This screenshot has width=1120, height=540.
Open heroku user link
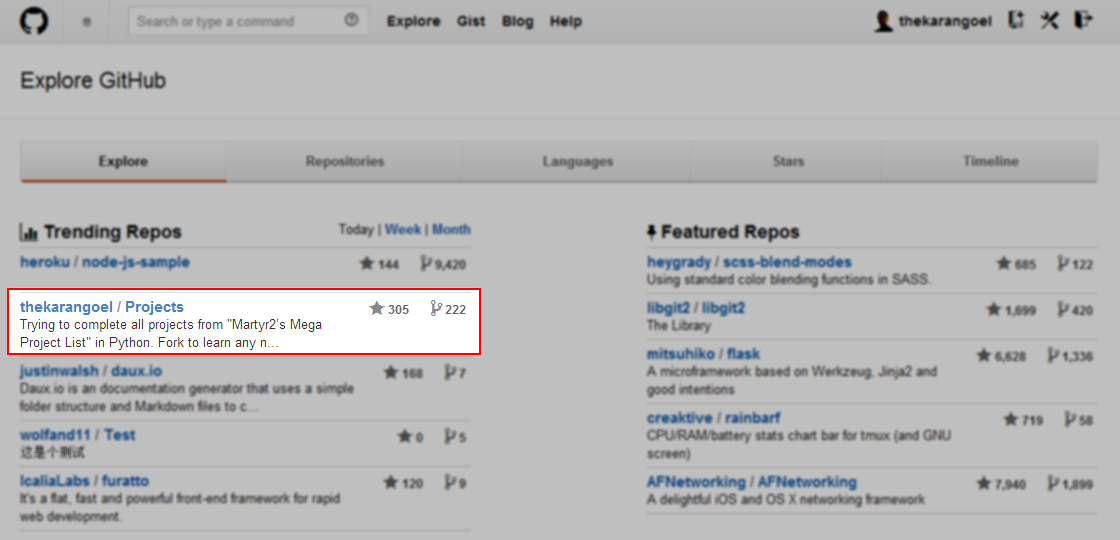click(x=45, y=261)
